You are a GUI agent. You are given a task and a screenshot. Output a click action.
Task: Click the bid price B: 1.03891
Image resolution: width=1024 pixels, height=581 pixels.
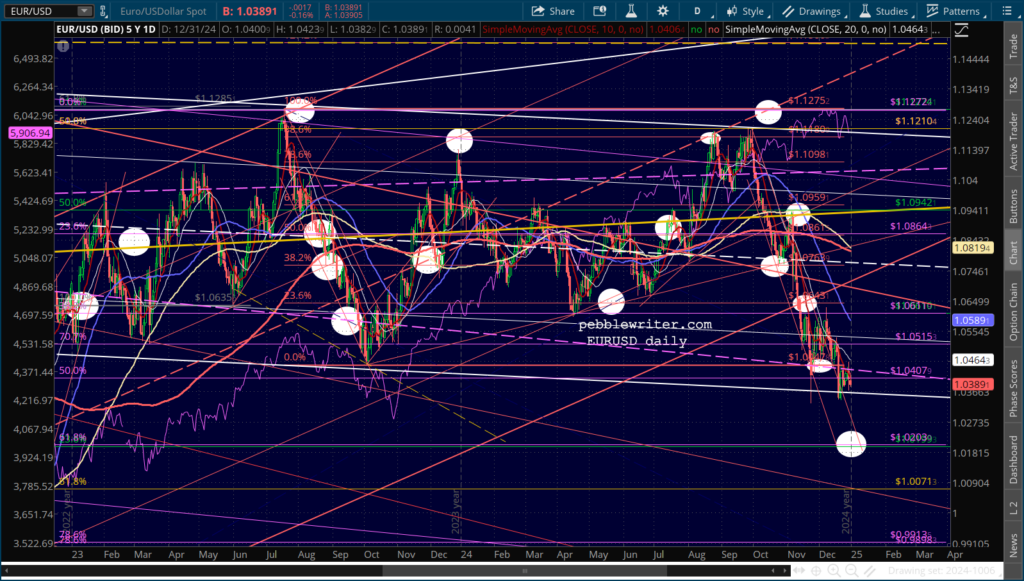pyautogui.click(x=249, y=11)
